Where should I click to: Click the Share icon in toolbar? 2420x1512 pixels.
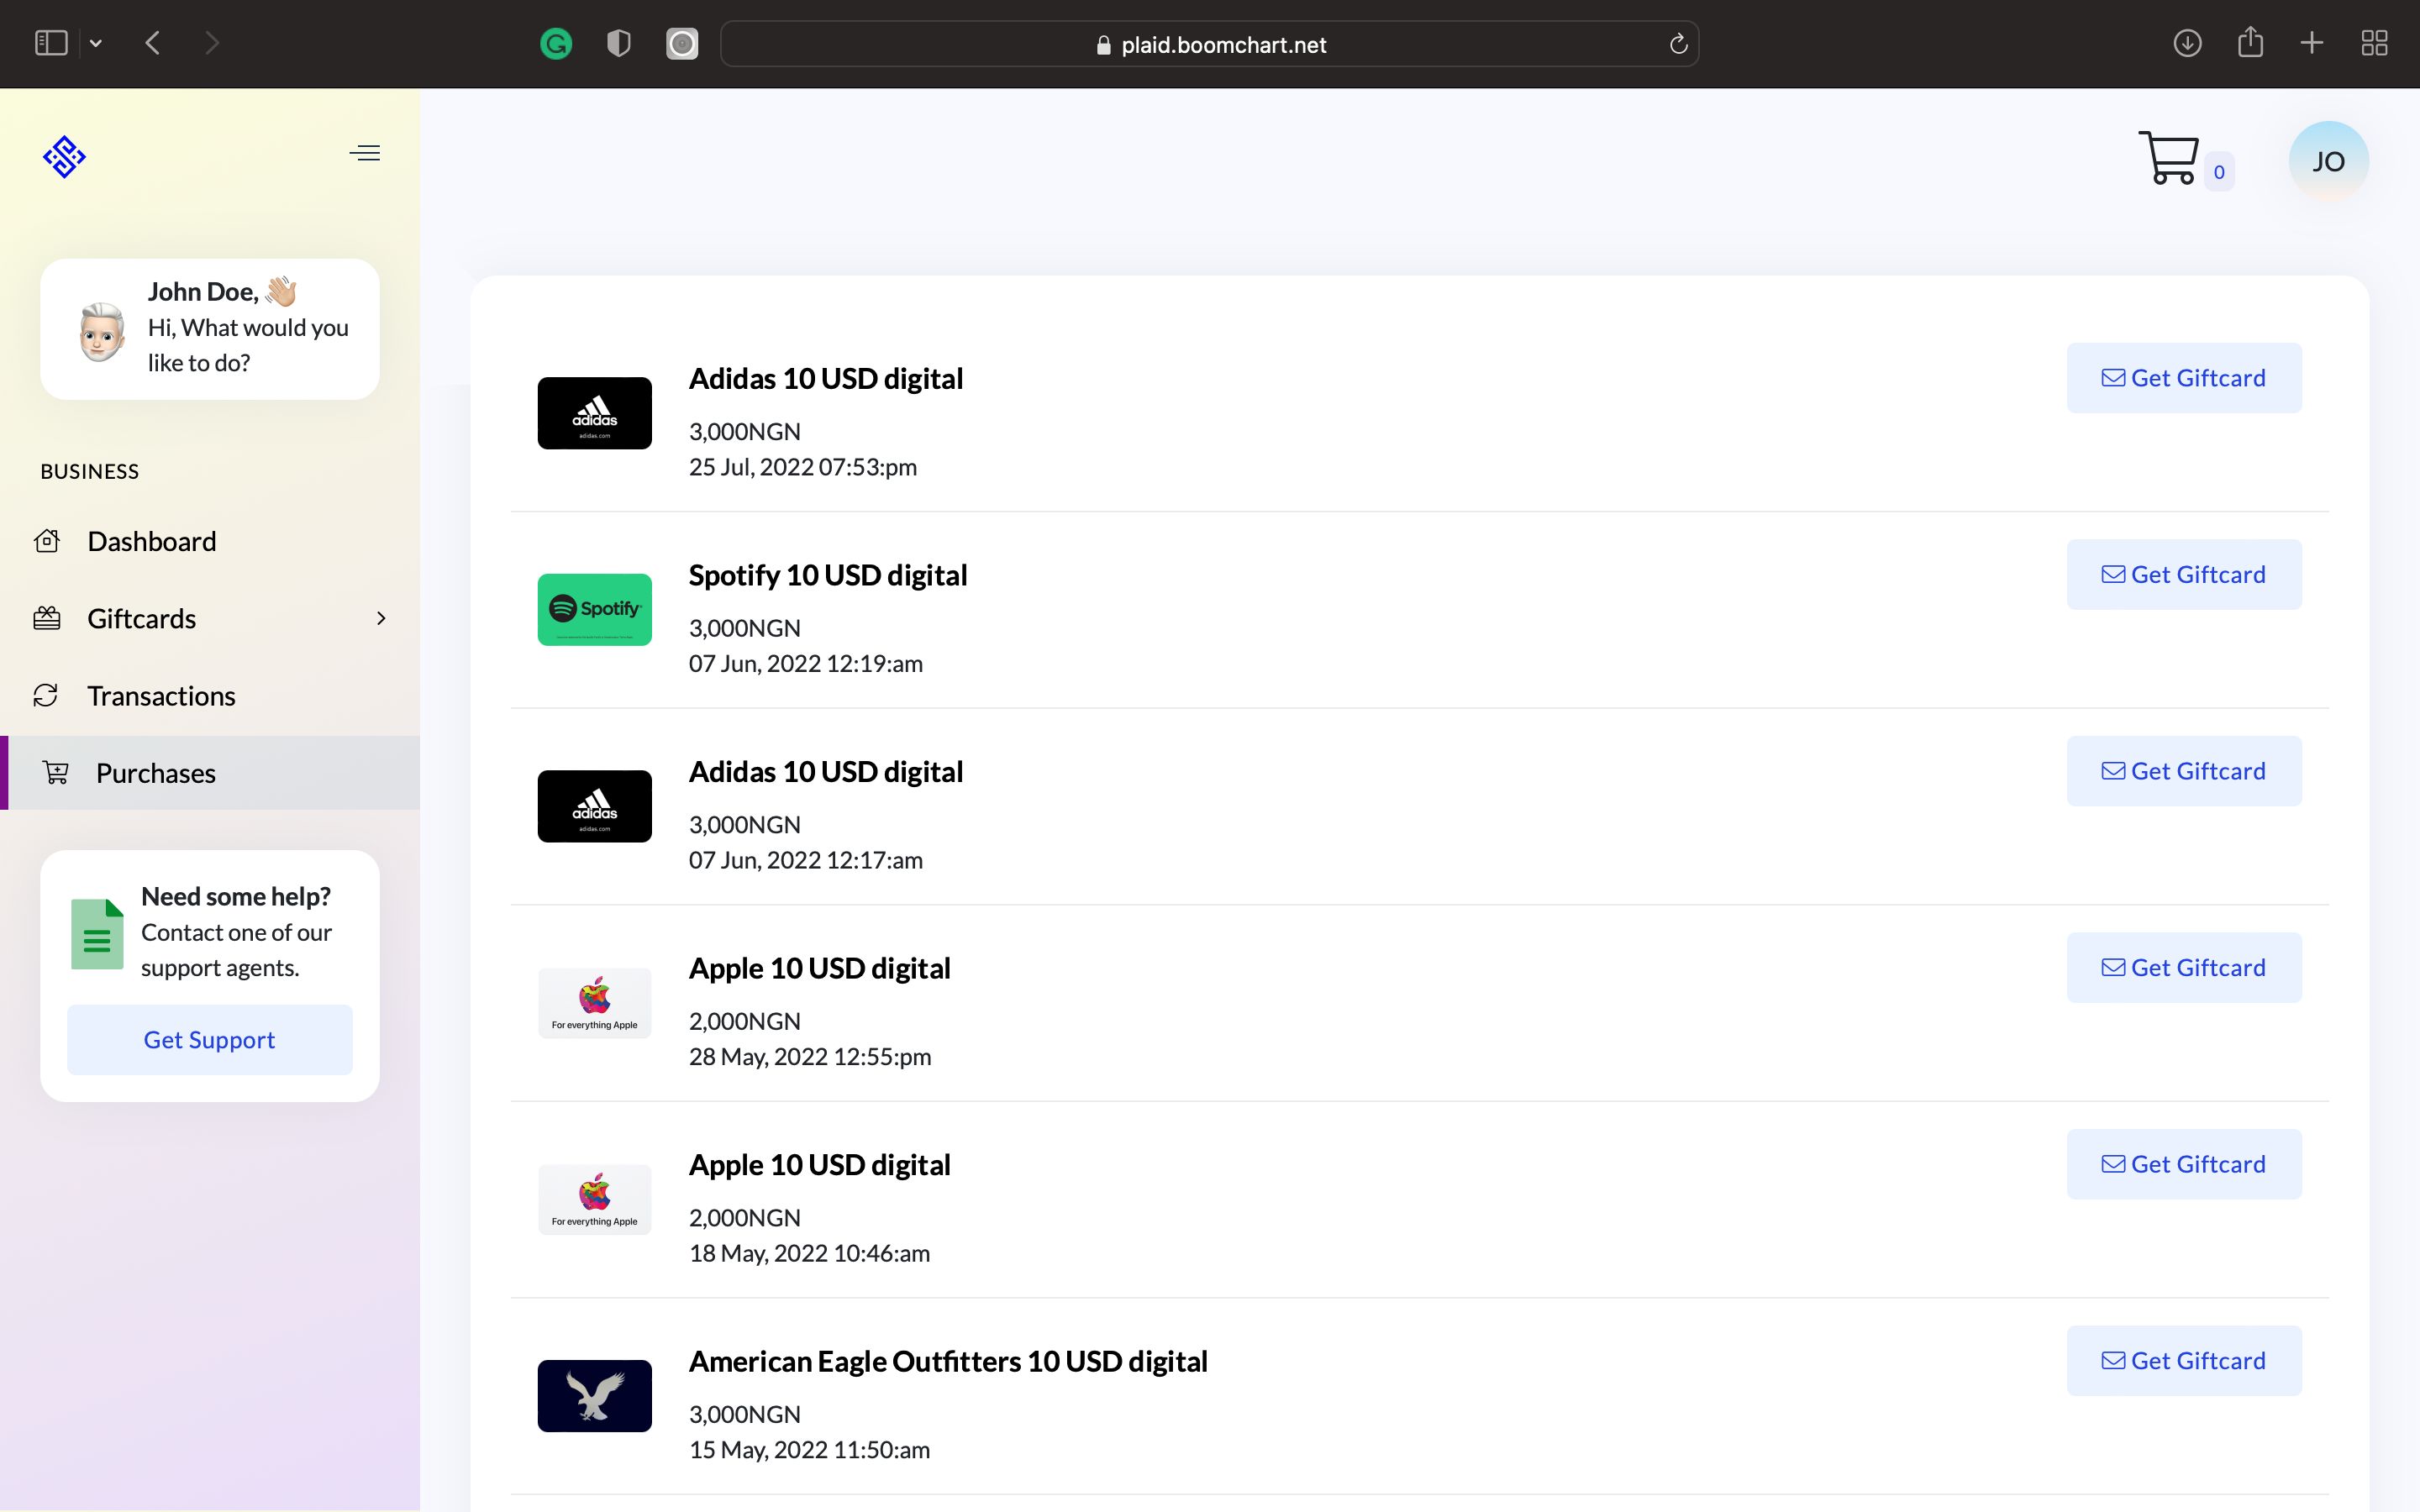[2250, 43]
